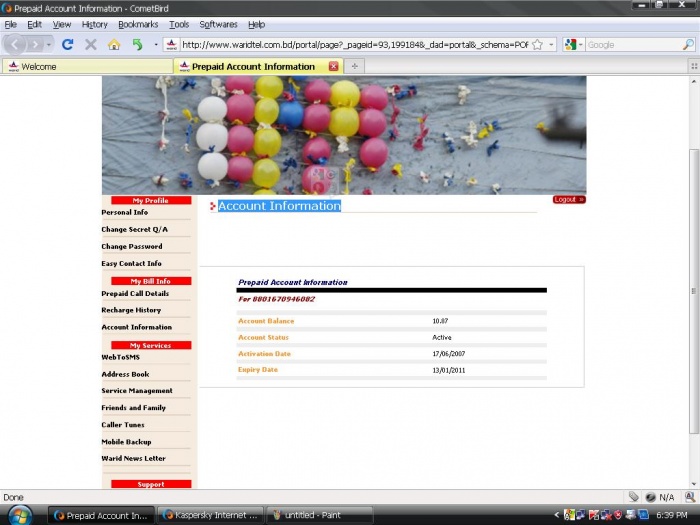Show hidden tray icons arrow
The image size is (700, 525).
click(x=556, y=515)
